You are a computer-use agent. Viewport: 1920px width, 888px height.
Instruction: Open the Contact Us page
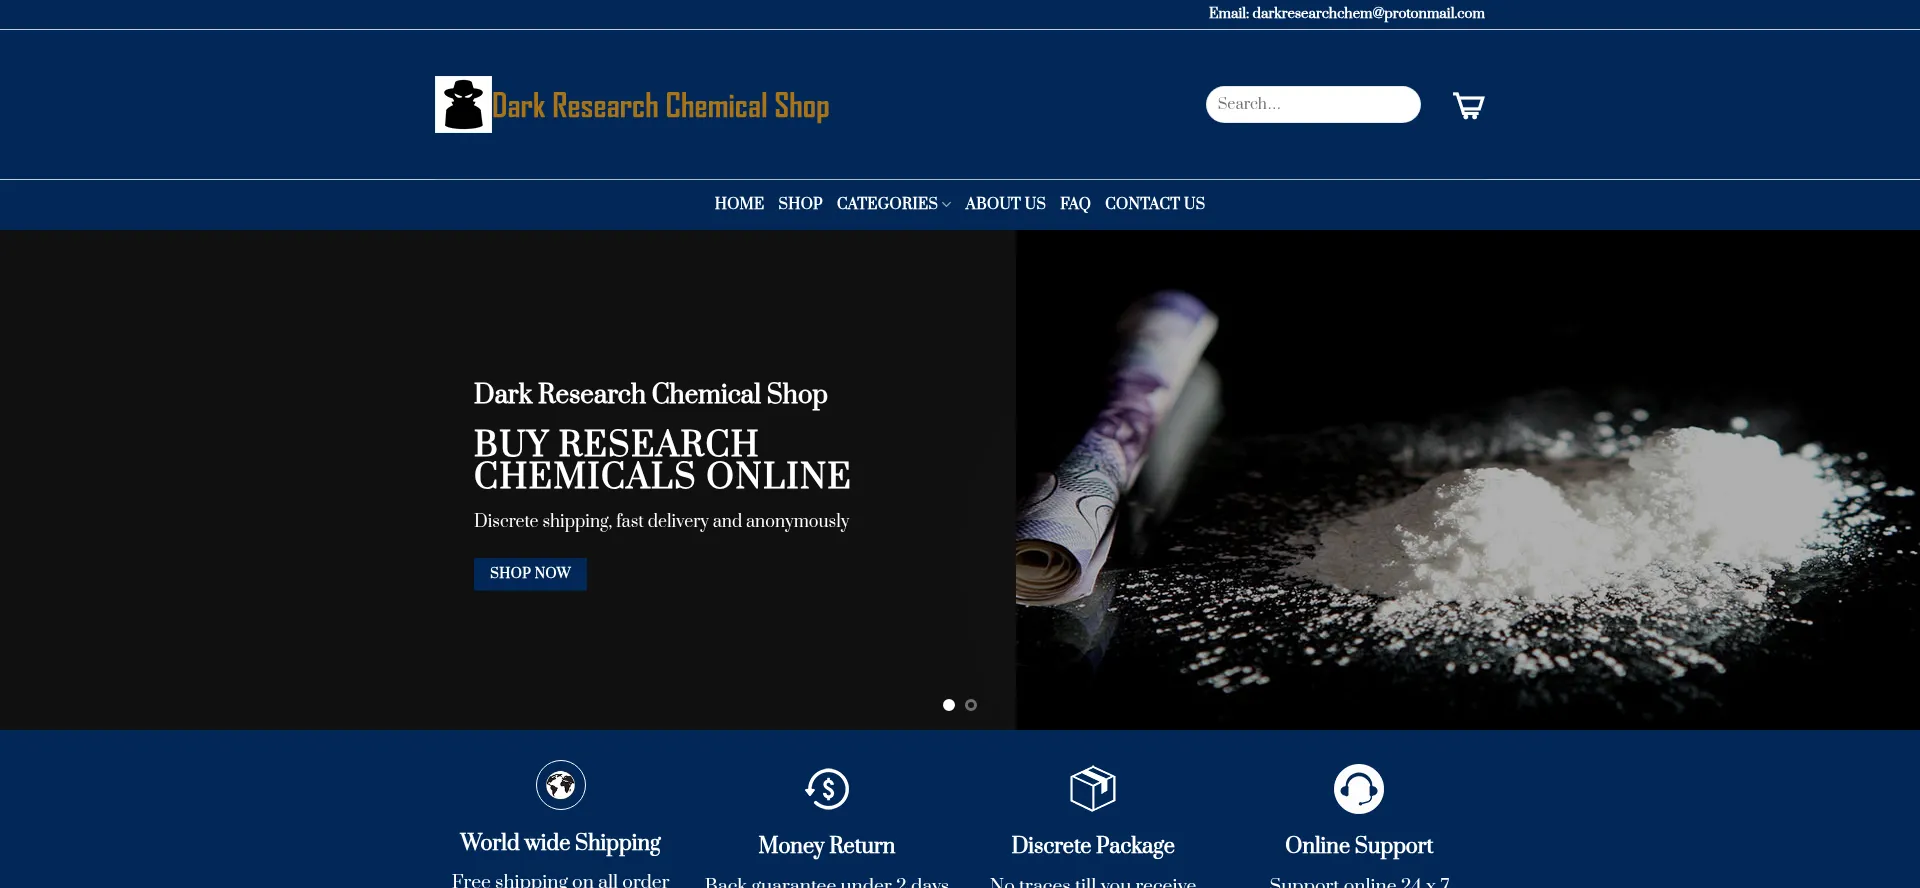click(x=1154, y=204)
